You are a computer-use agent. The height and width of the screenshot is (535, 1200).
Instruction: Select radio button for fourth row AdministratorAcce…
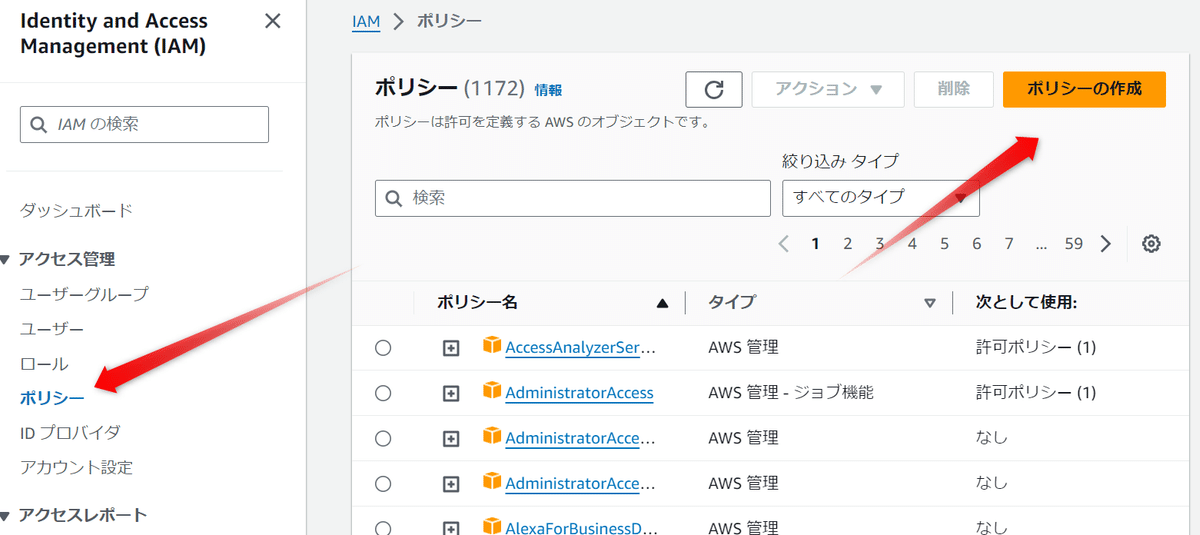point(383,484)
